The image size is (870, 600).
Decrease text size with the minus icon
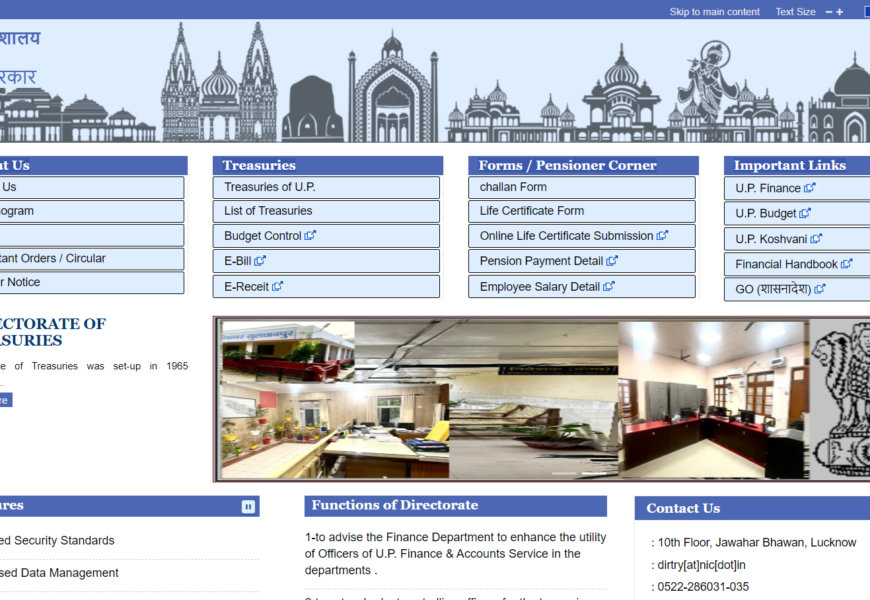click(x=827, y=12)
